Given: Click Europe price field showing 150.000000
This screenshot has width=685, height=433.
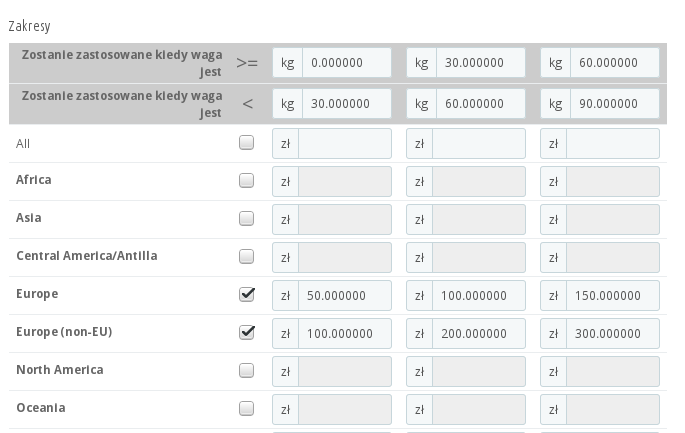Looking at the screenshot, I should click(614, 296).
